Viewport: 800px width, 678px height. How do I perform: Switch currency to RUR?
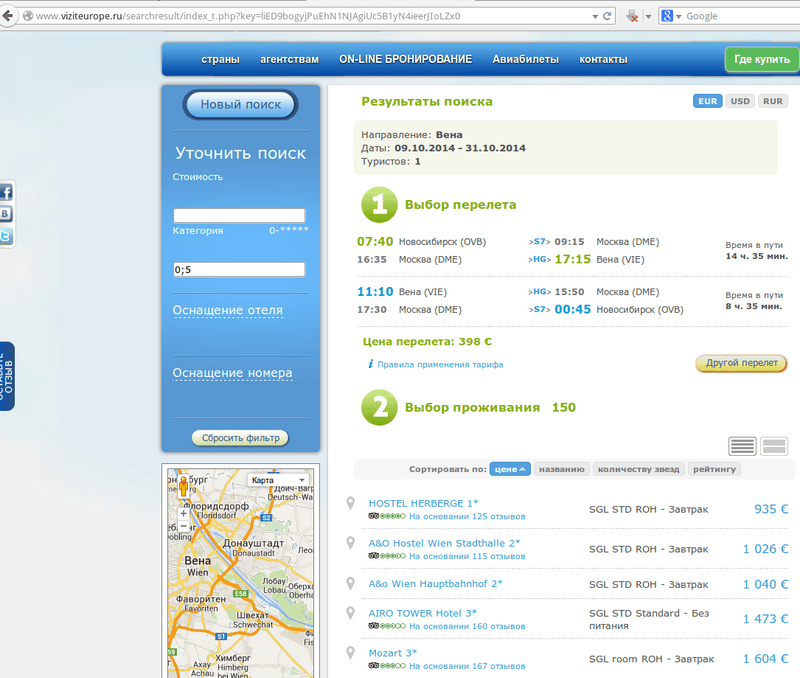772,101
